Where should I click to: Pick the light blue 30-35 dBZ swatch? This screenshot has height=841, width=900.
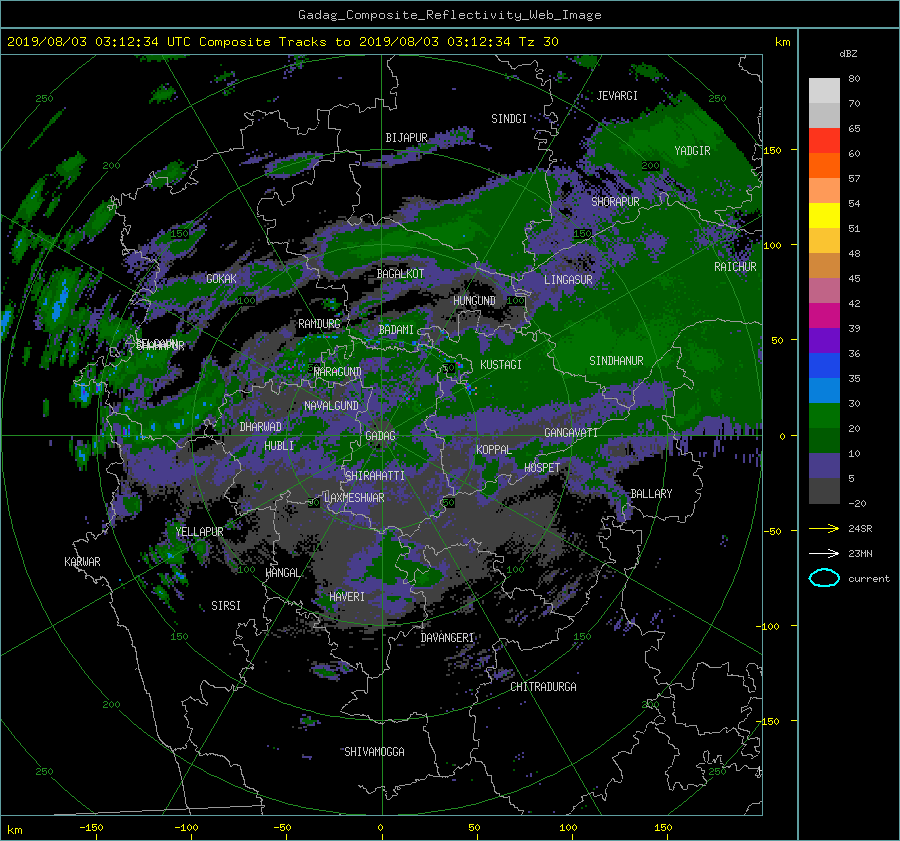pyautogui.click(x=824, y=390)
